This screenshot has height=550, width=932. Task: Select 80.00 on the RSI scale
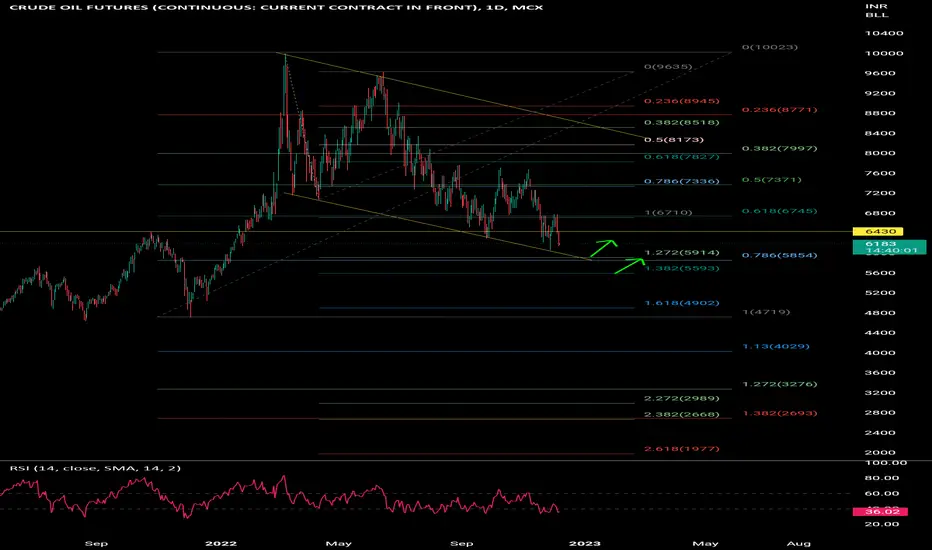tap(882, 478)
